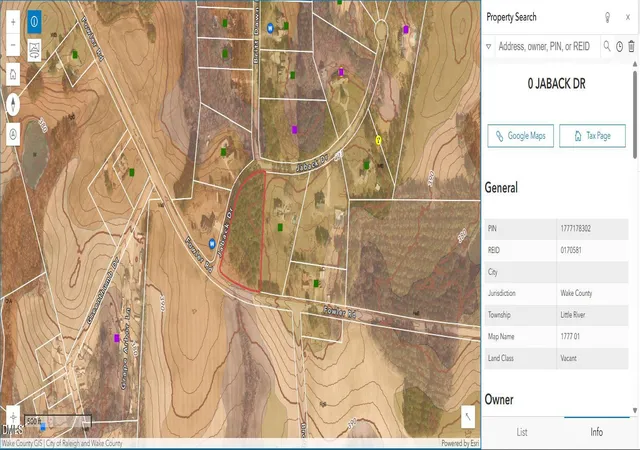This screenshot has width=640, height=450.
Task: Focus the Address, owner, PIN search field
Action: point(547,47)
